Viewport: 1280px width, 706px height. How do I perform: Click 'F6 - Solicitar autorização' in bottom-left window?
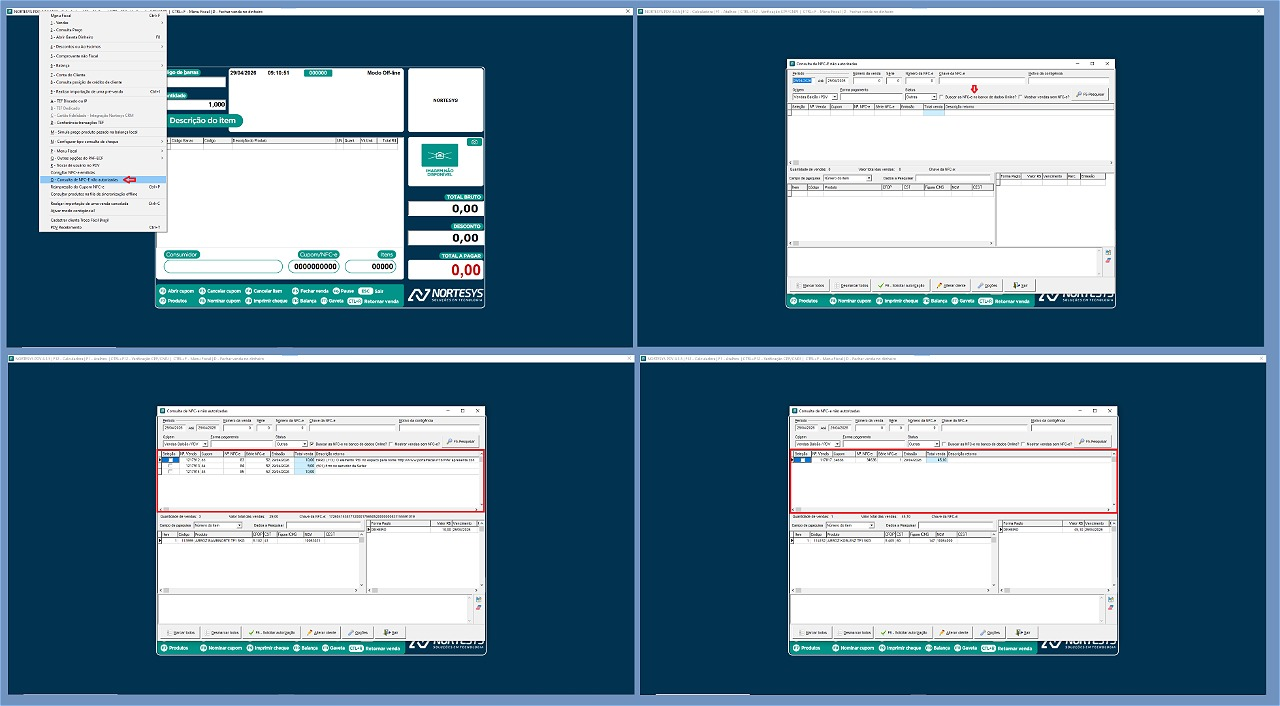272,632
